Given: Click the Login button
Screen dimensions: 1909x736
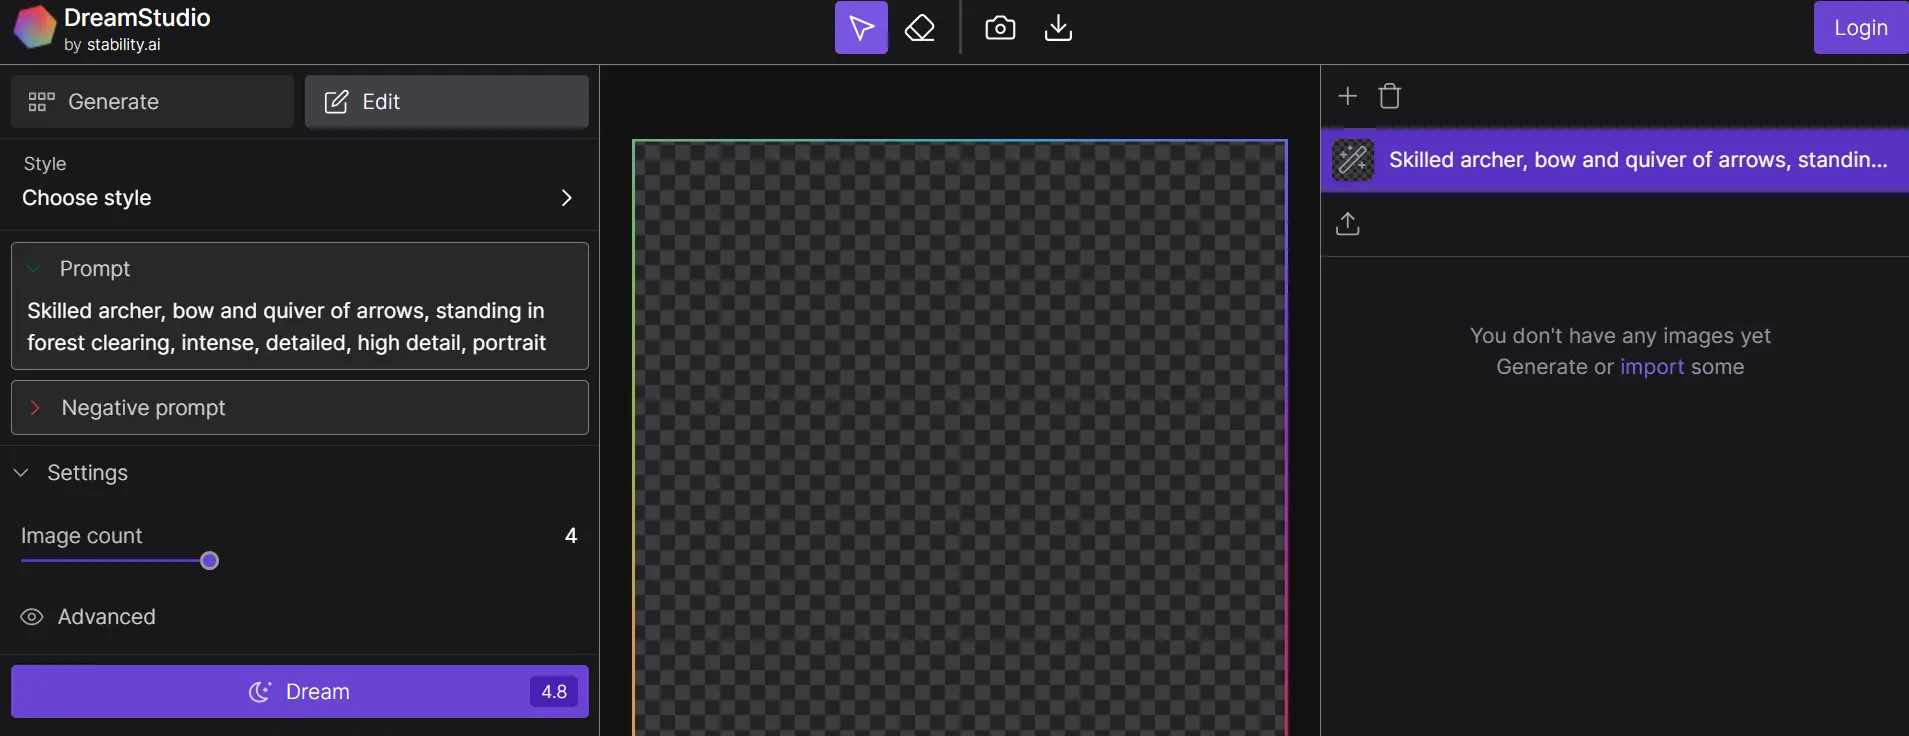Looking at the screenshot, I should 1861,28.
